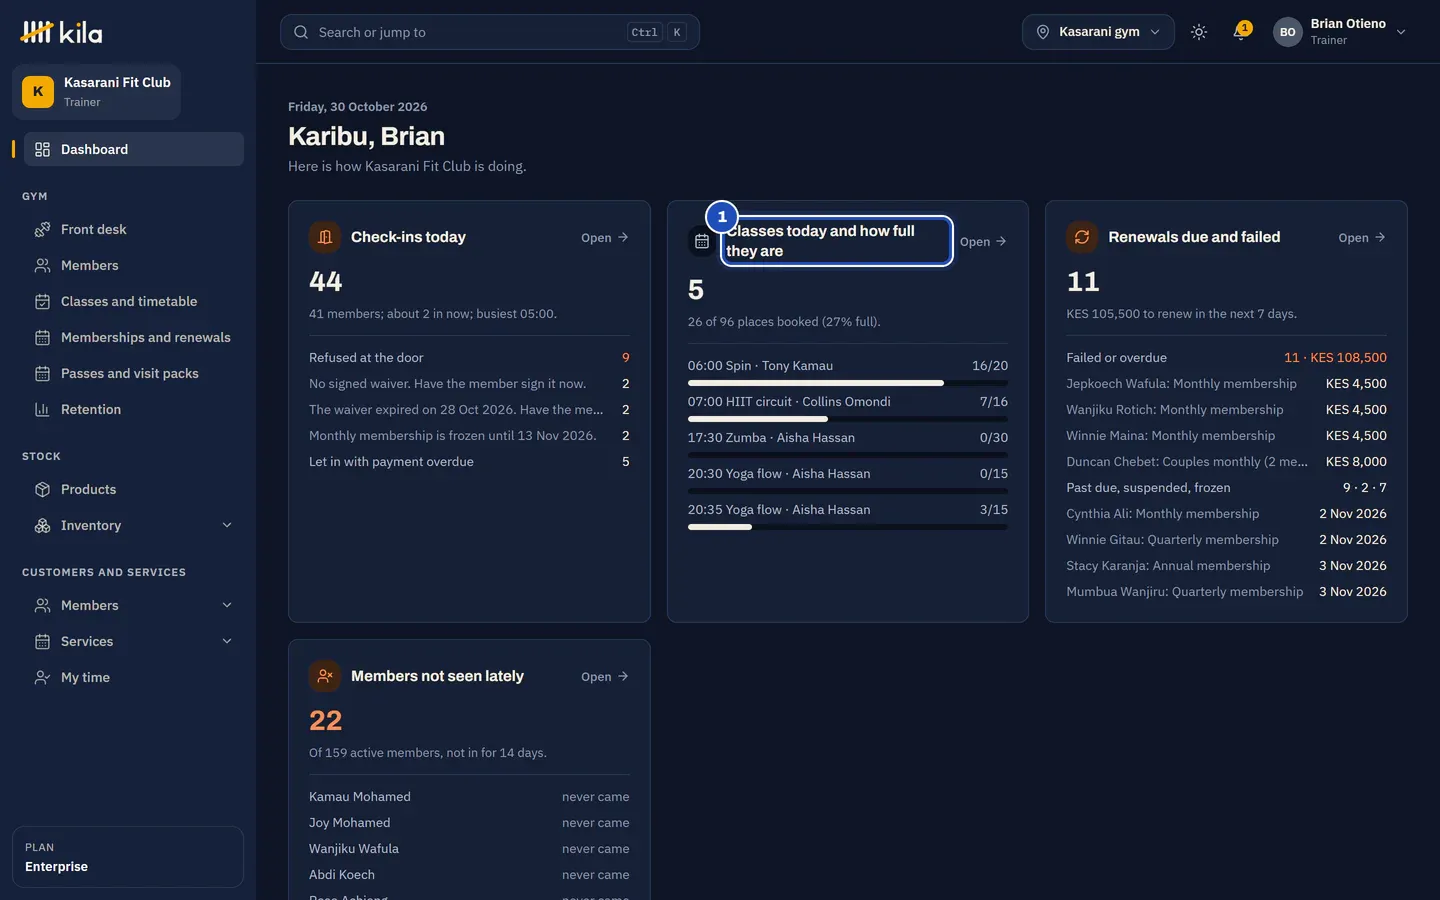Select the 17:30 Zumba · Aisha Hassan row
This screenshot has width=1440, height=900.
click(848, 438)
